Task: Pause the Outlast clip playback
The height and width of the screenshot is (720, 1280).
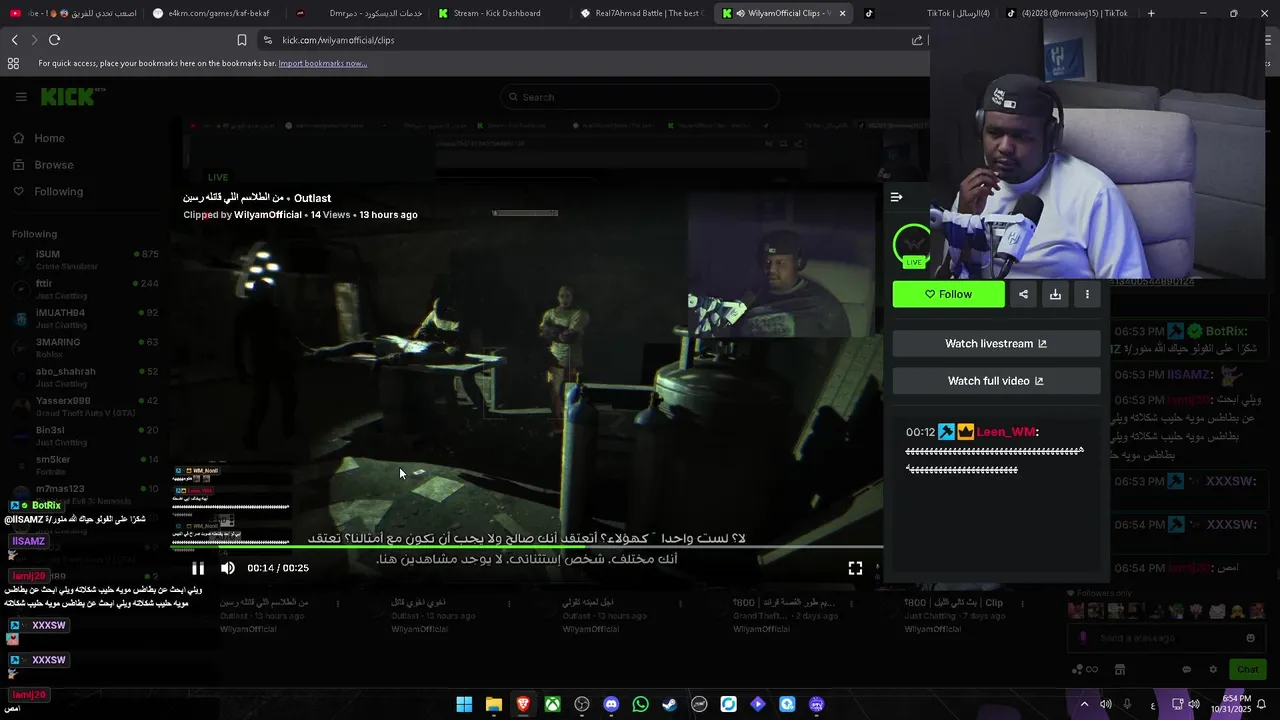Action: click(x=198, y=568)
